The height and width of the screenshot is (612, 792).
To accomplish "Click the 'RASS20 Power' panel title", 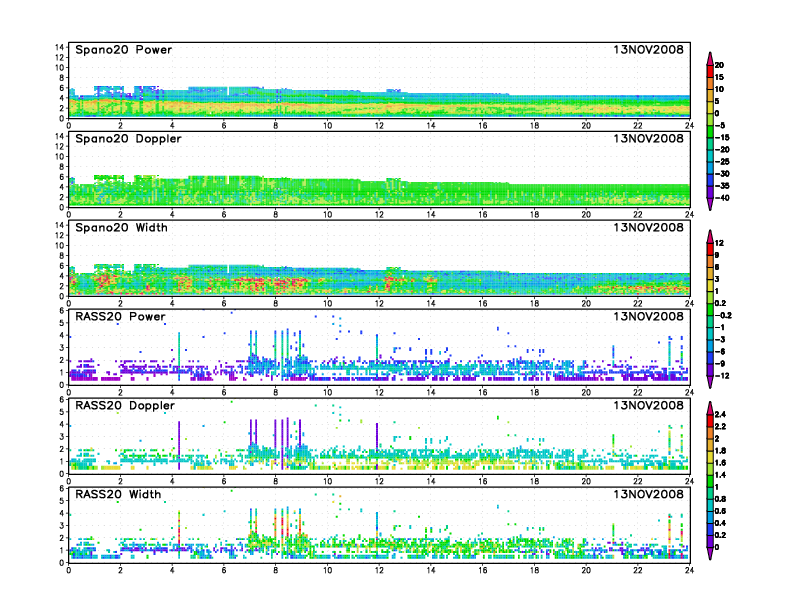I will click(x=120, y=317).
